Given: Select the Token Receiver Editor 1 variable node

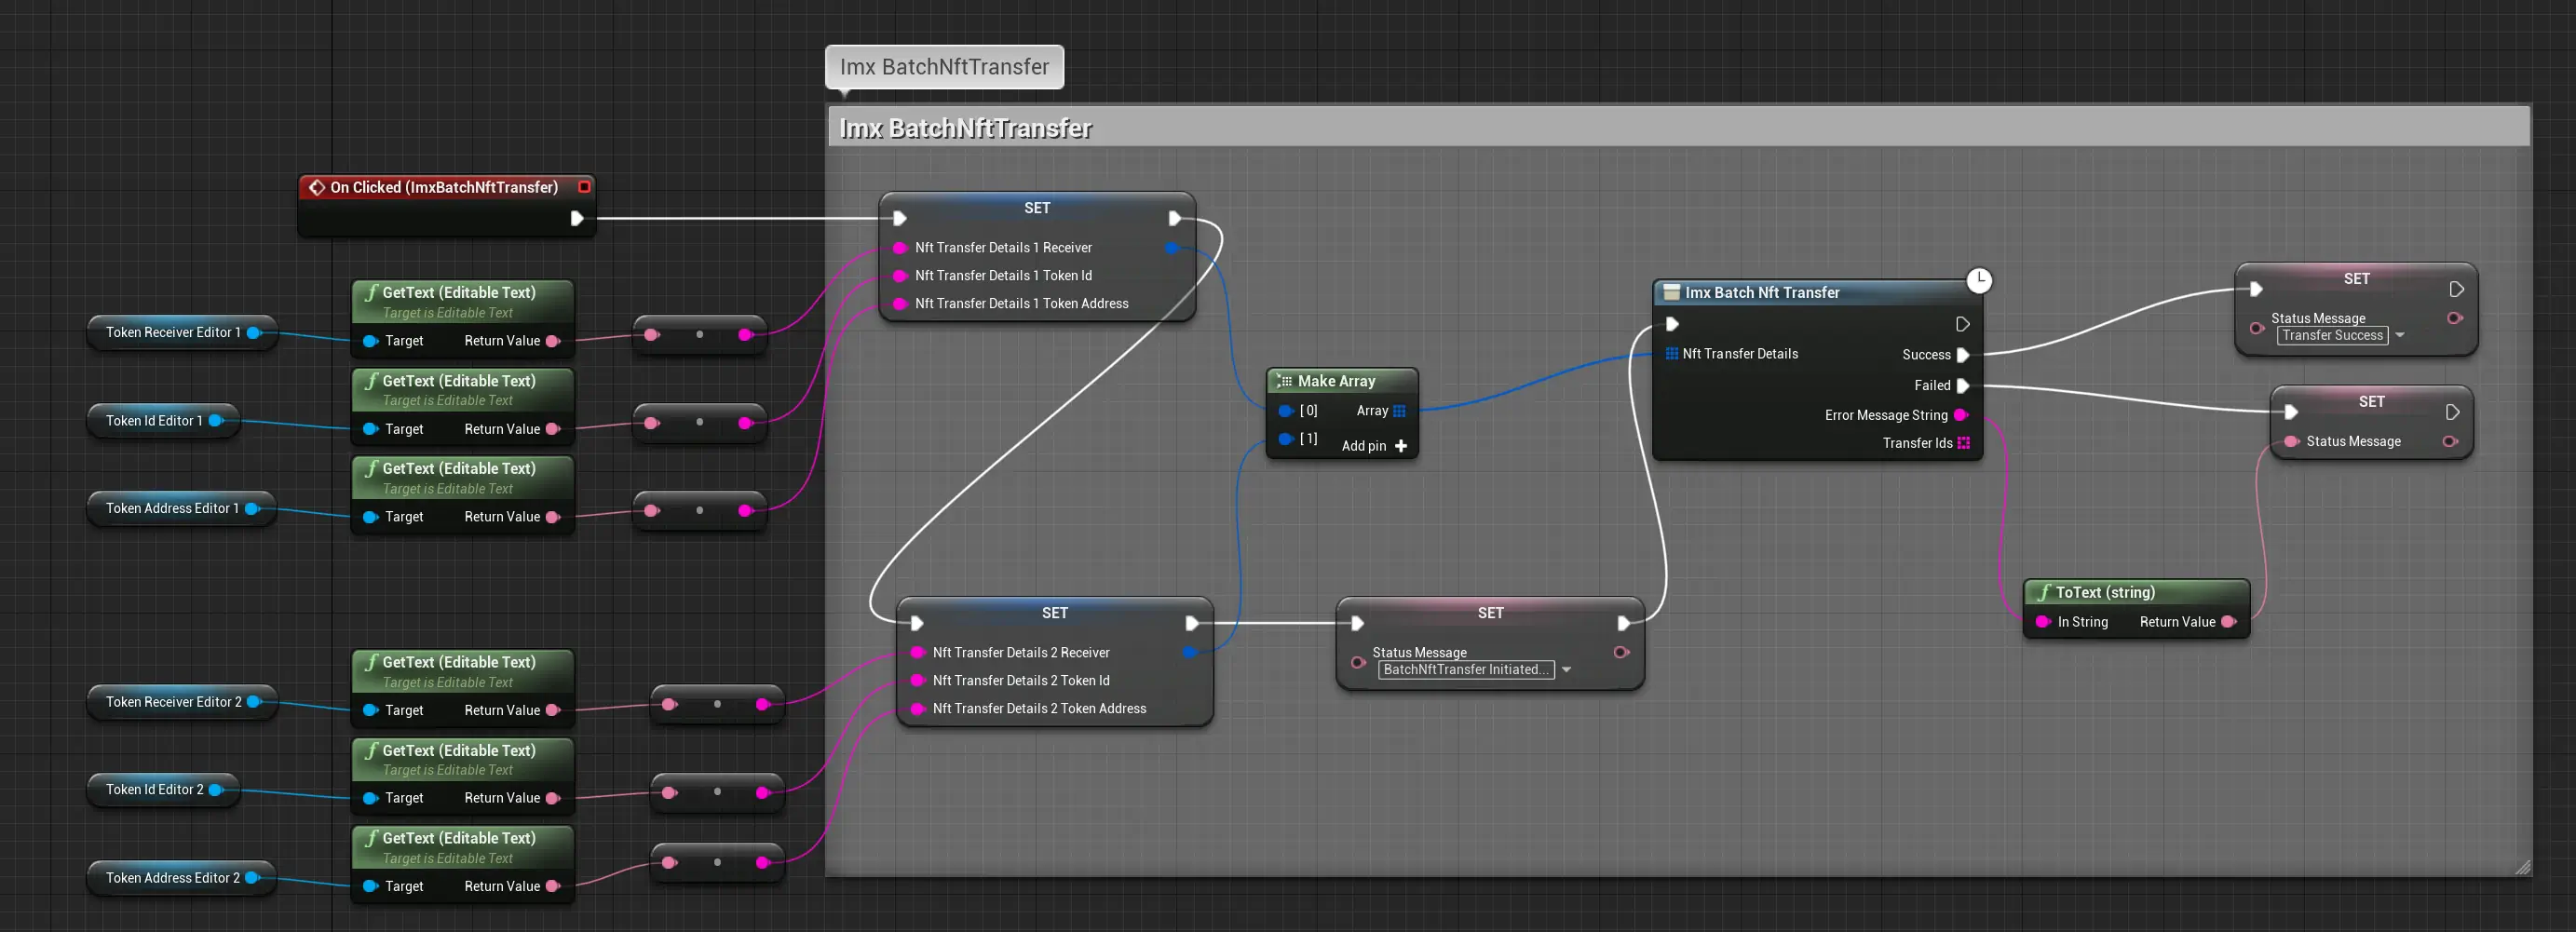Looking at the screenshot, I should (173, 333).
